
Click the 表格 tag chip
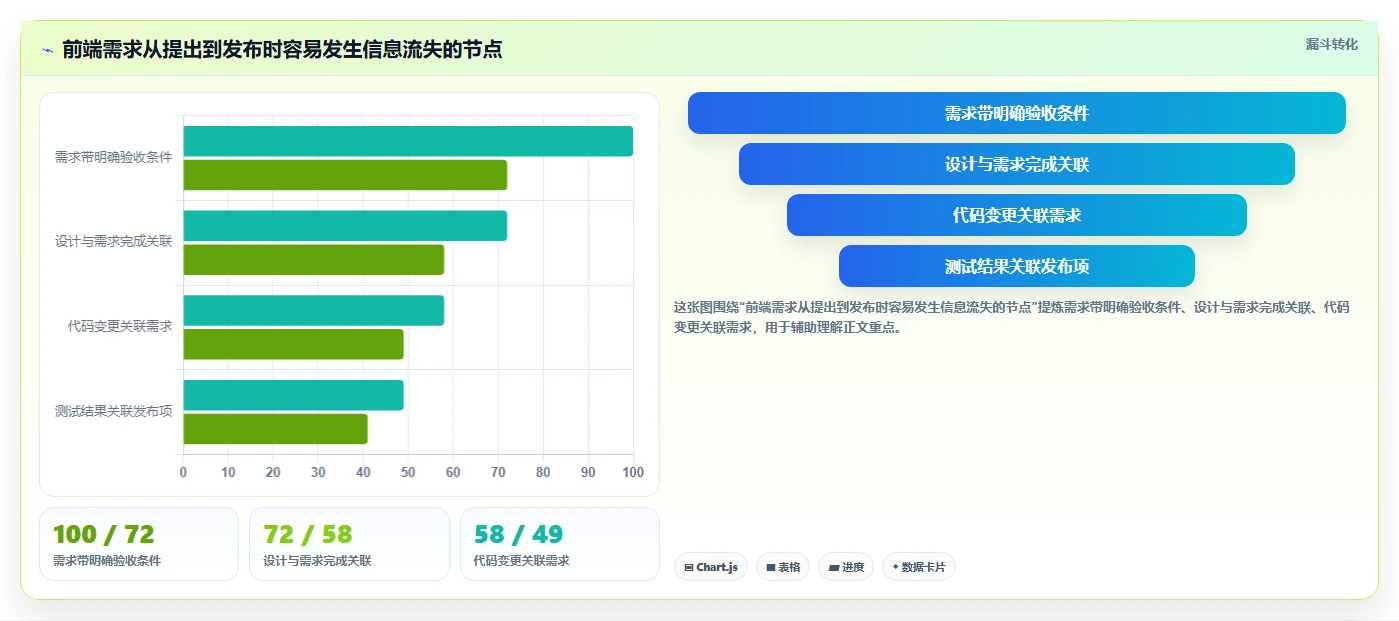(x=783, y=567)
